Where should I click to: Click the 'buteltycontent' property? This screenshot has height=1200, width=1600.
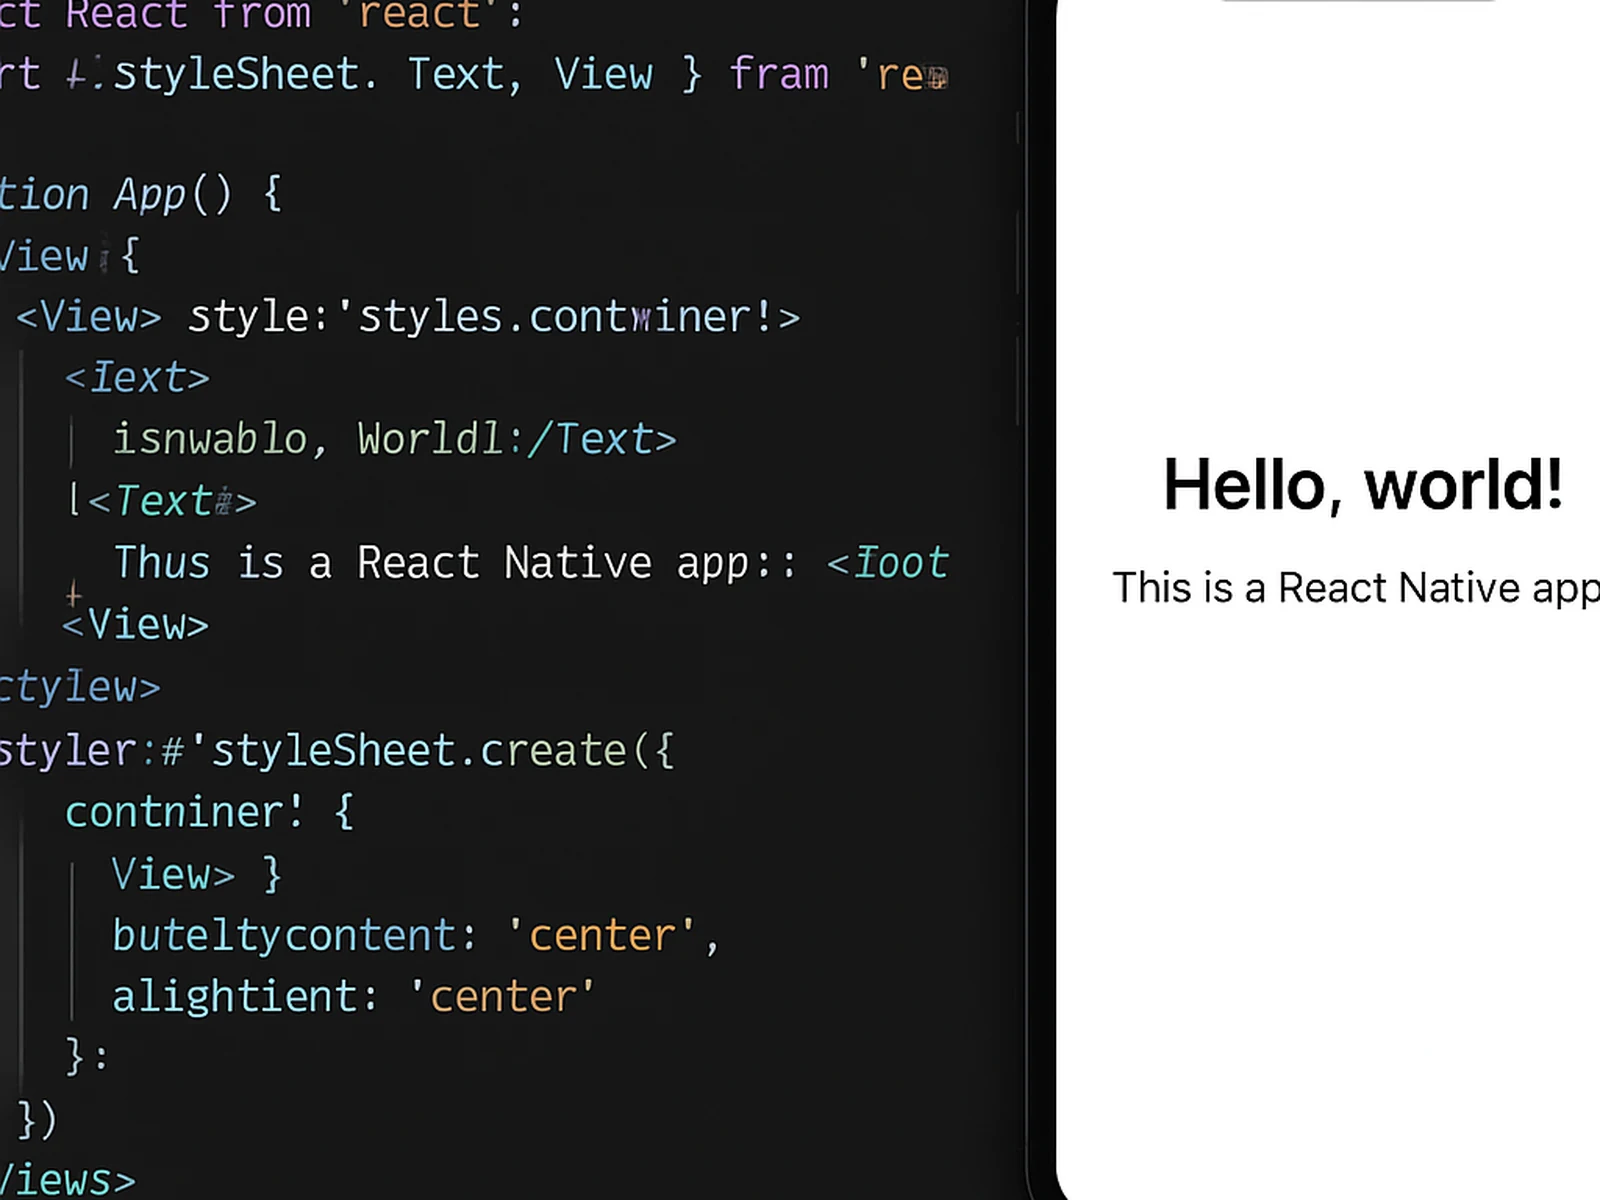[x=283, y=934]
